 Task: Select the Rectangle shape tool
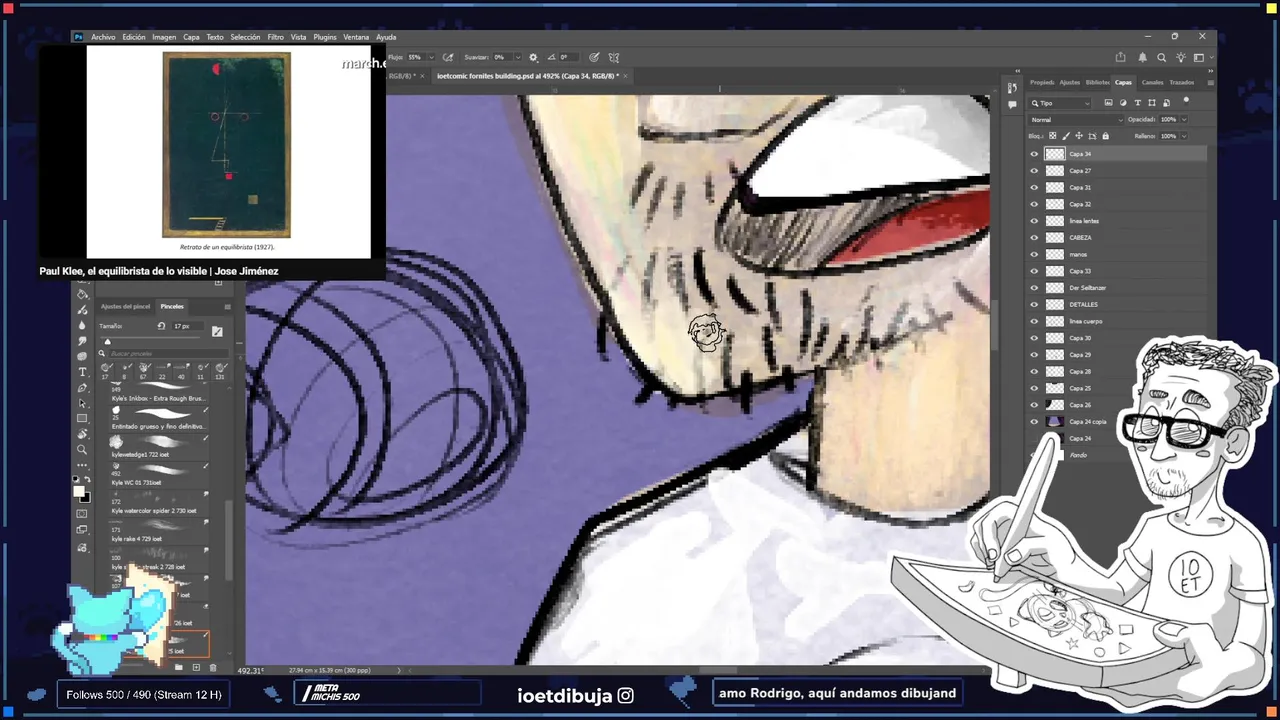click(x=82, y=418)
